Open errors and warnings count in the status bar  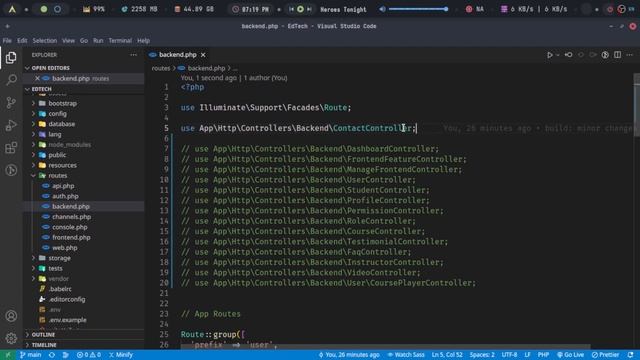point(89,355)
